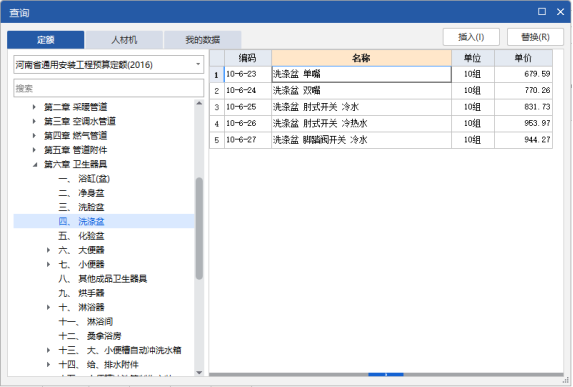
Task: Click the tree vertical scrollbar thumb
Action: click(199, 228)
